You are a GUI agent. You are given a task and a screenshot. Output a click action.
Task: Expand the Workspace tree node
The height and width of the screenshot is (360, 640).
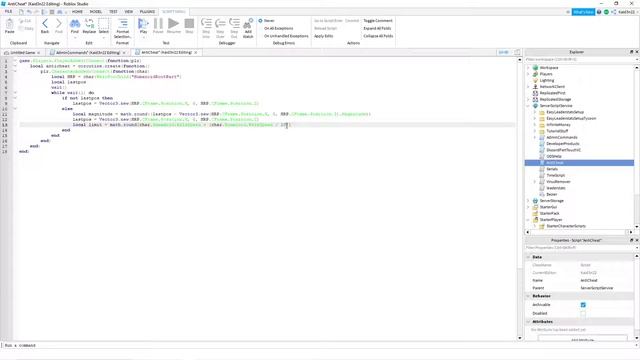pos(528,68)
